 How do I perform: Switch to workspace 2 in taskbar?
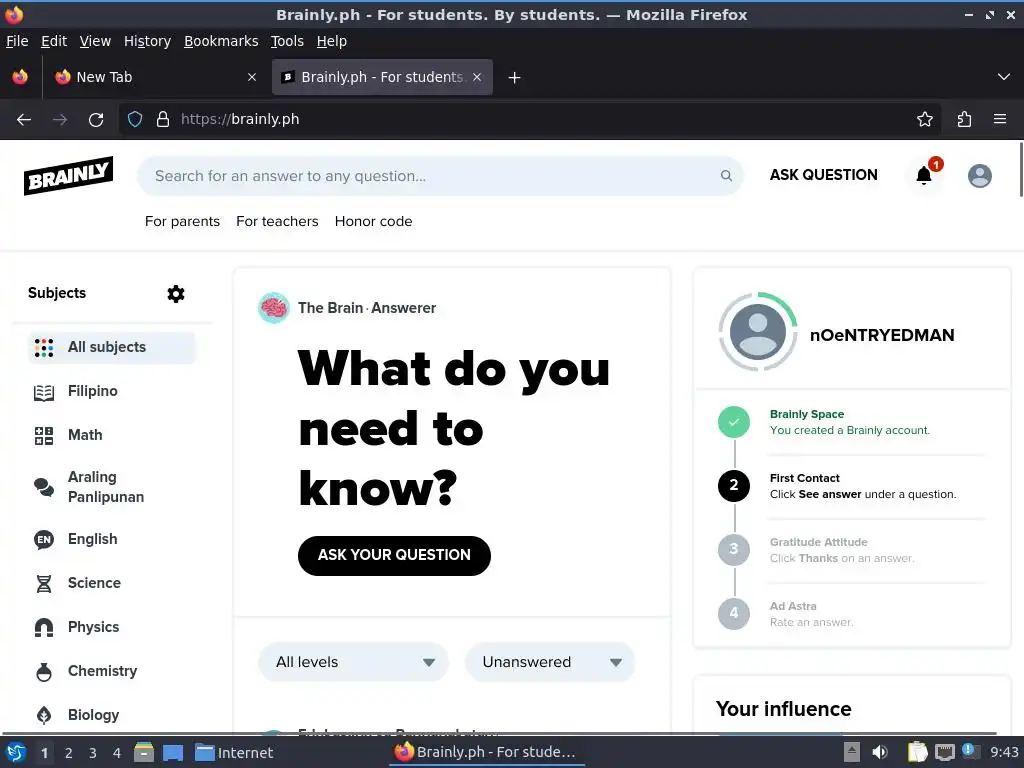68,753
